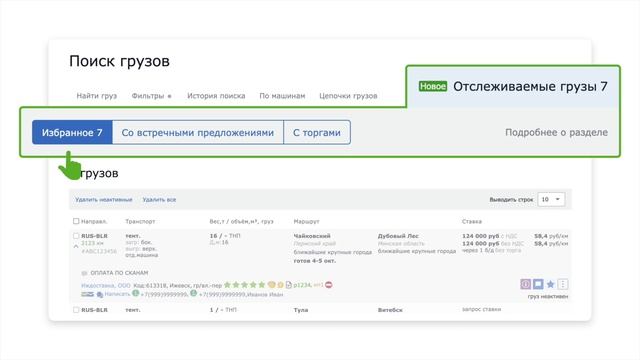Check the first RUS-BLR row checkbox
Image resolution: width=640 pixels, height=360 pixels.
point(76,236)
